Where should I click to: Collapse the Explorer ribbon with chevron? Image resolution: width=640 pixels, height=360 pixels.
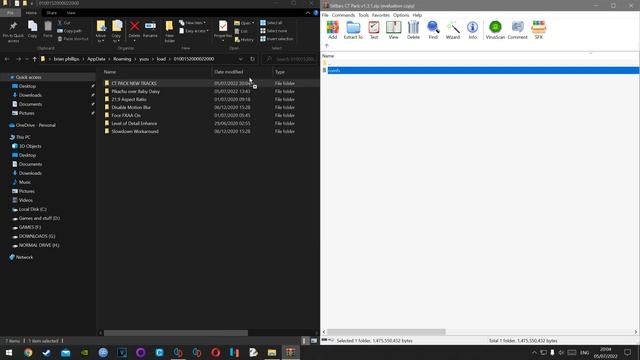click(308, 13)
